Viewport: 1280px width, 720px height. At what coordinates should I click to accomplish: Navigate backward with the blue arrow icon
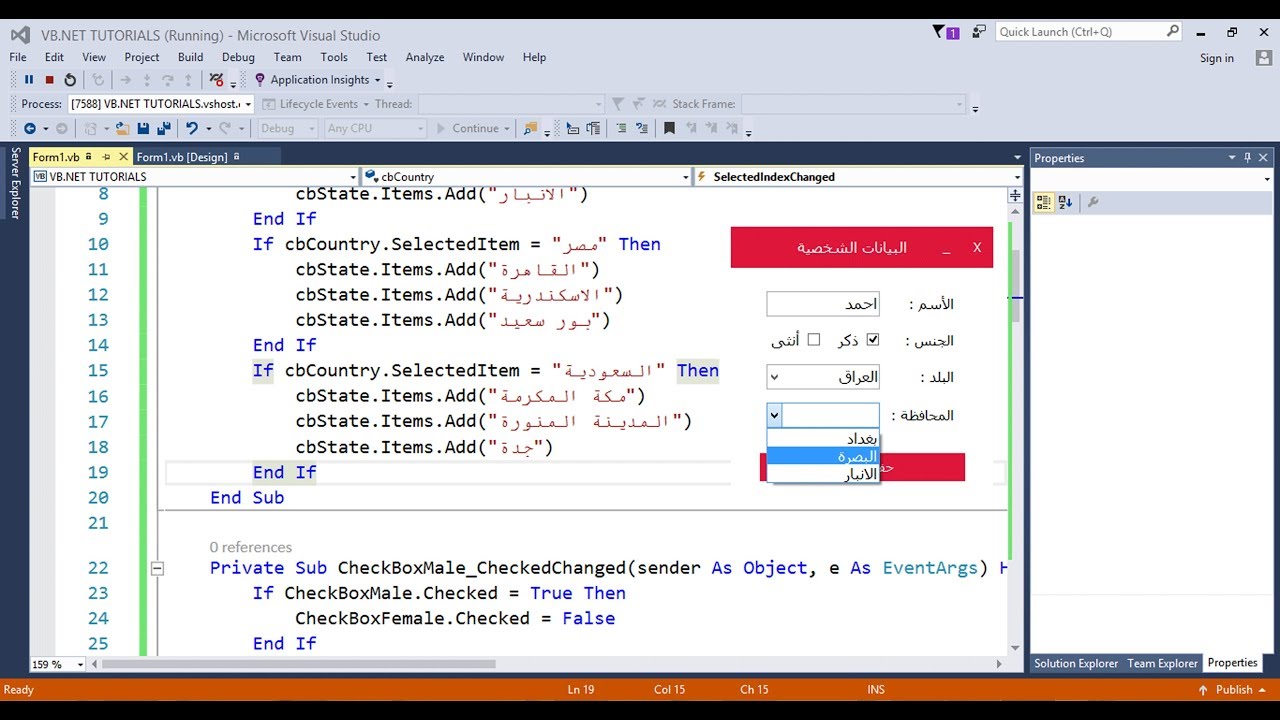(29, 128)
